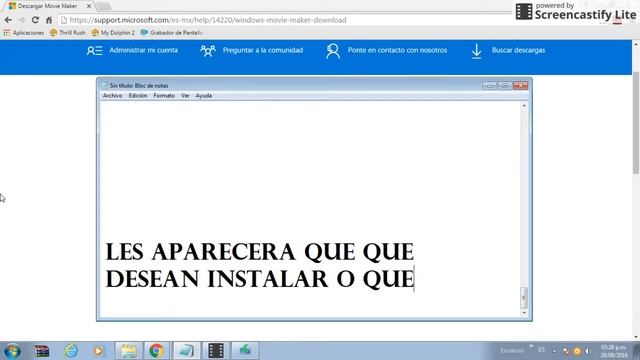Image resolution: width=640 pixels, height=360 pixels.
Task: Open a new Chrome tab
Action: coord(104,6)
